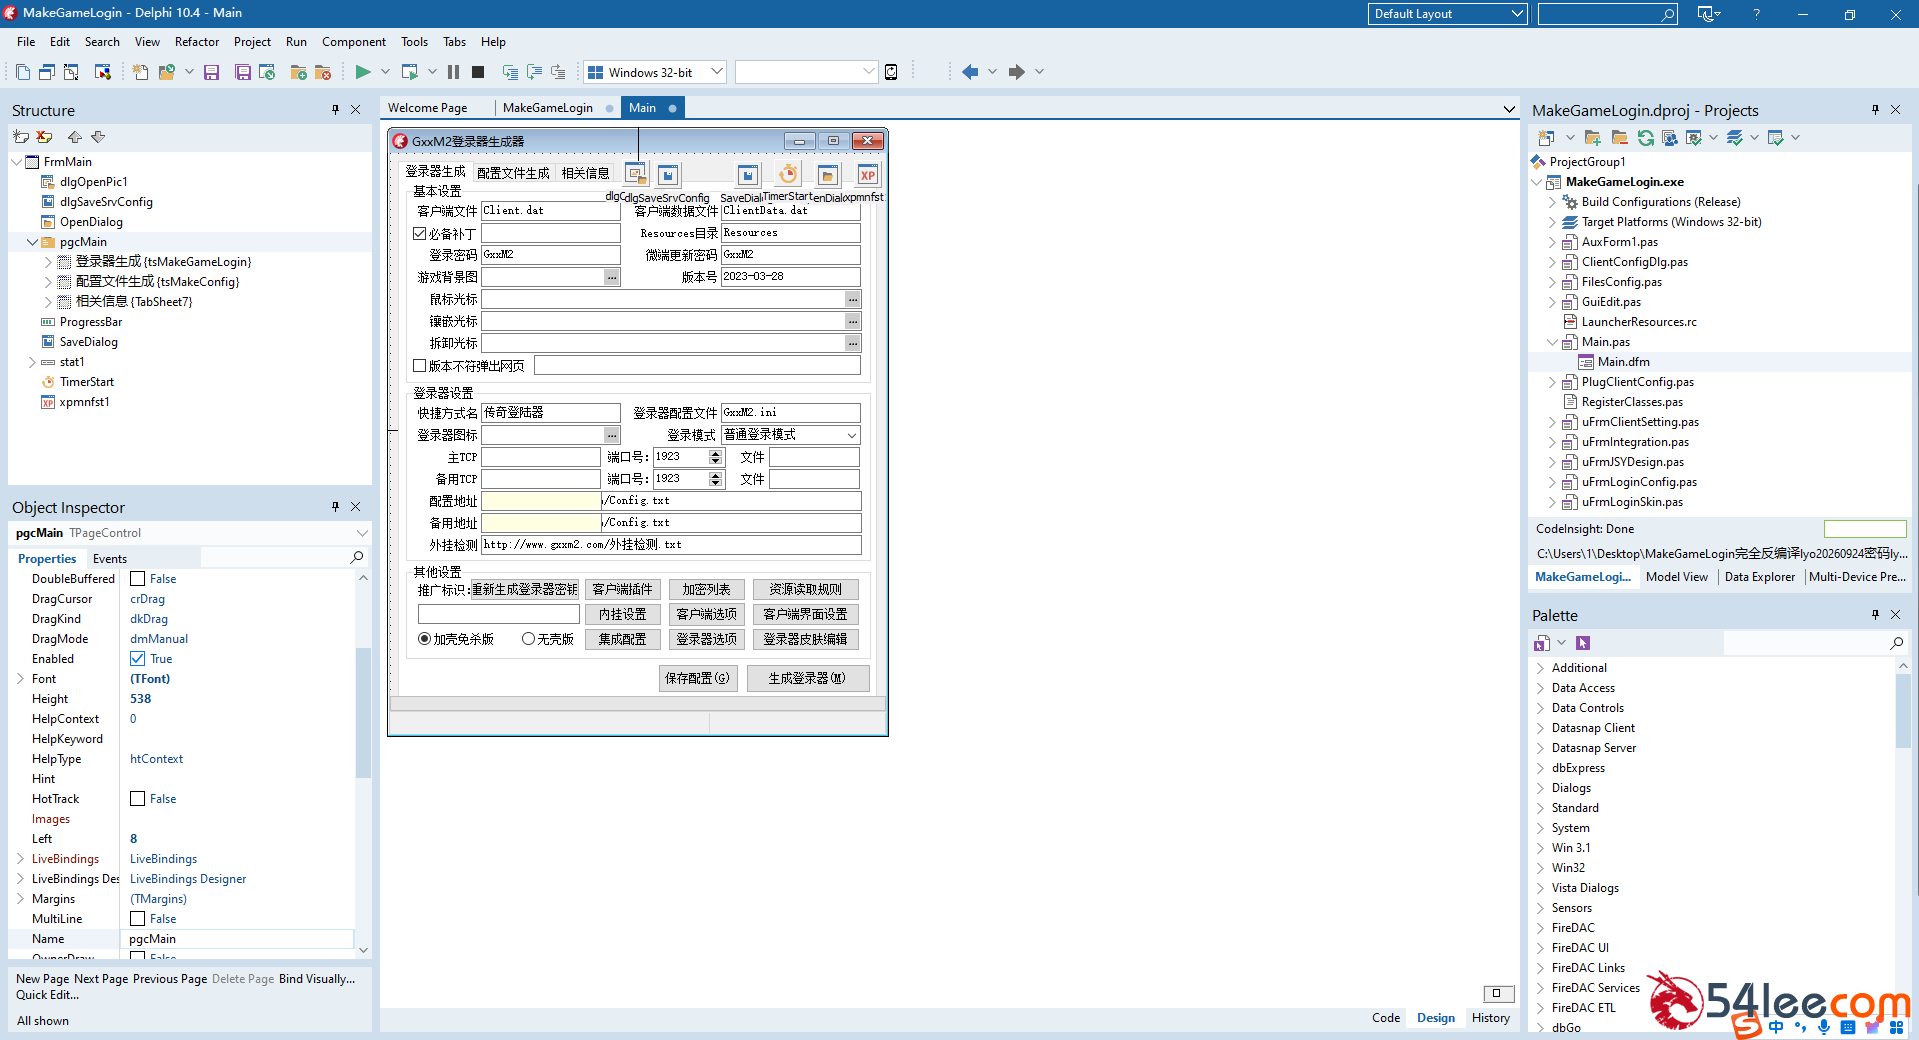1919x1040 pixels.
Task: Click Add folder icon in Projects toolbar
Action: click(1593, 138)
